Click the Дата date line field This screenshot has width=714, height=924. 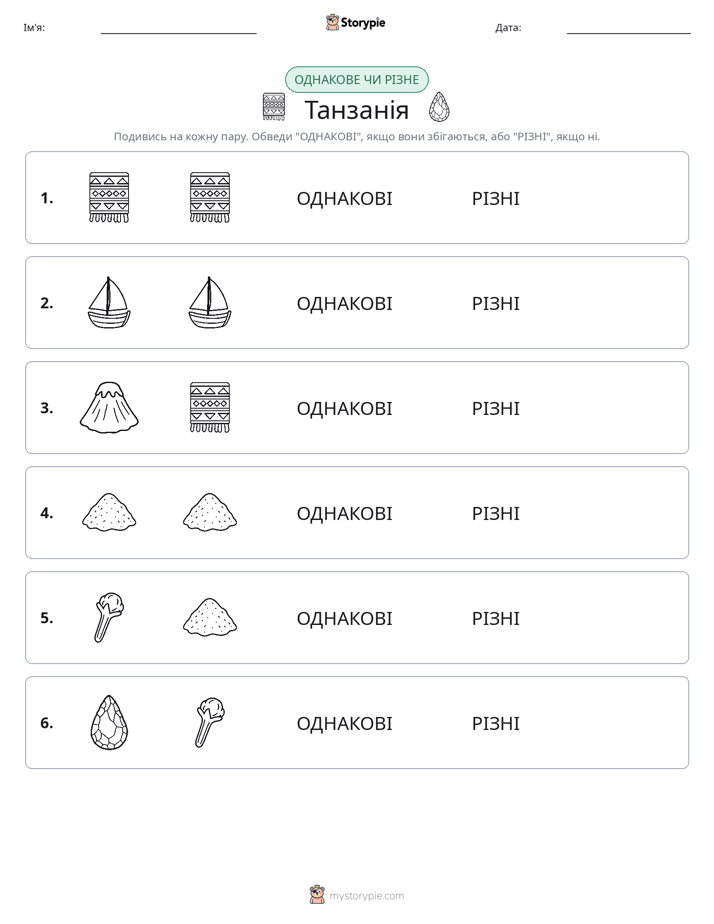tap(629, 28)
